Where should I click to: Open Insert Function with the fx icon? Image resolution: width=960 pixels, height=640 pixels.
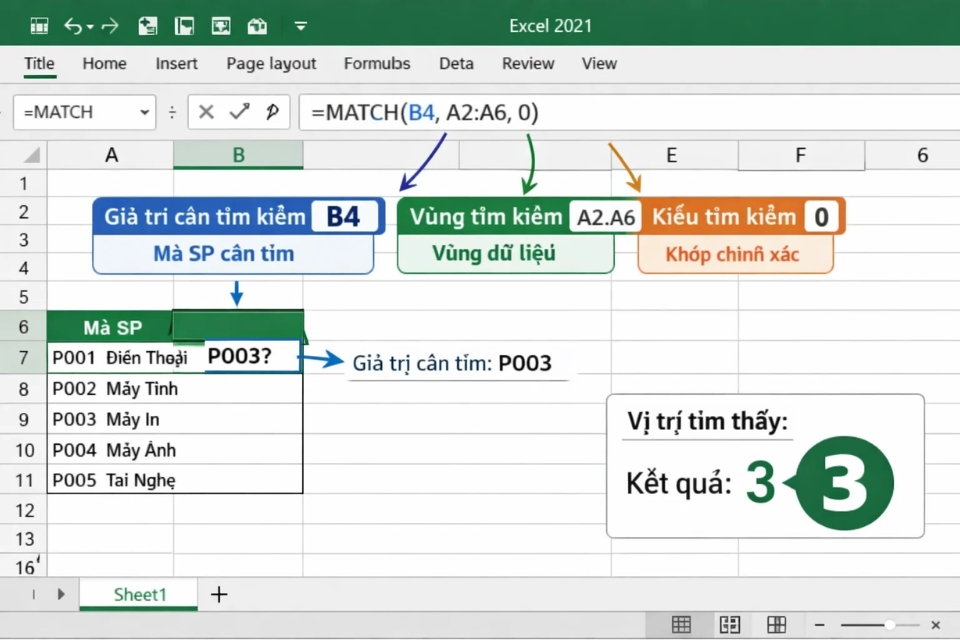(273, 112)
